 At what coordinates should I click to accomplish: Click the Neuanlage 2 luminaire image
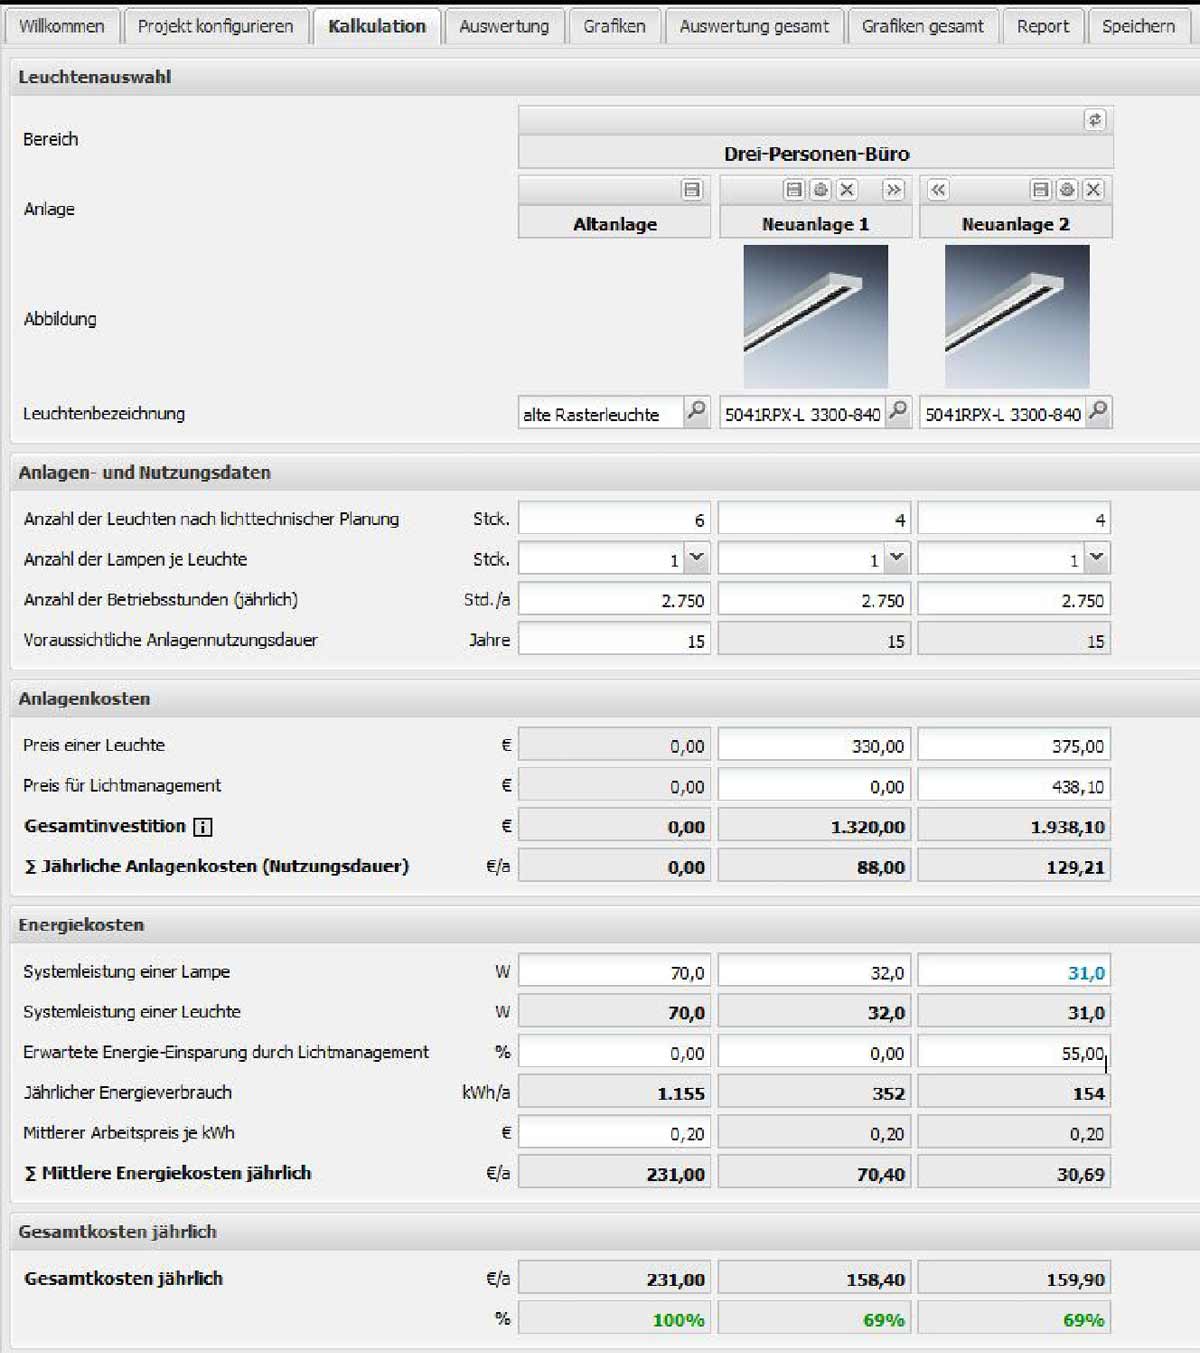click(1017, 316)
